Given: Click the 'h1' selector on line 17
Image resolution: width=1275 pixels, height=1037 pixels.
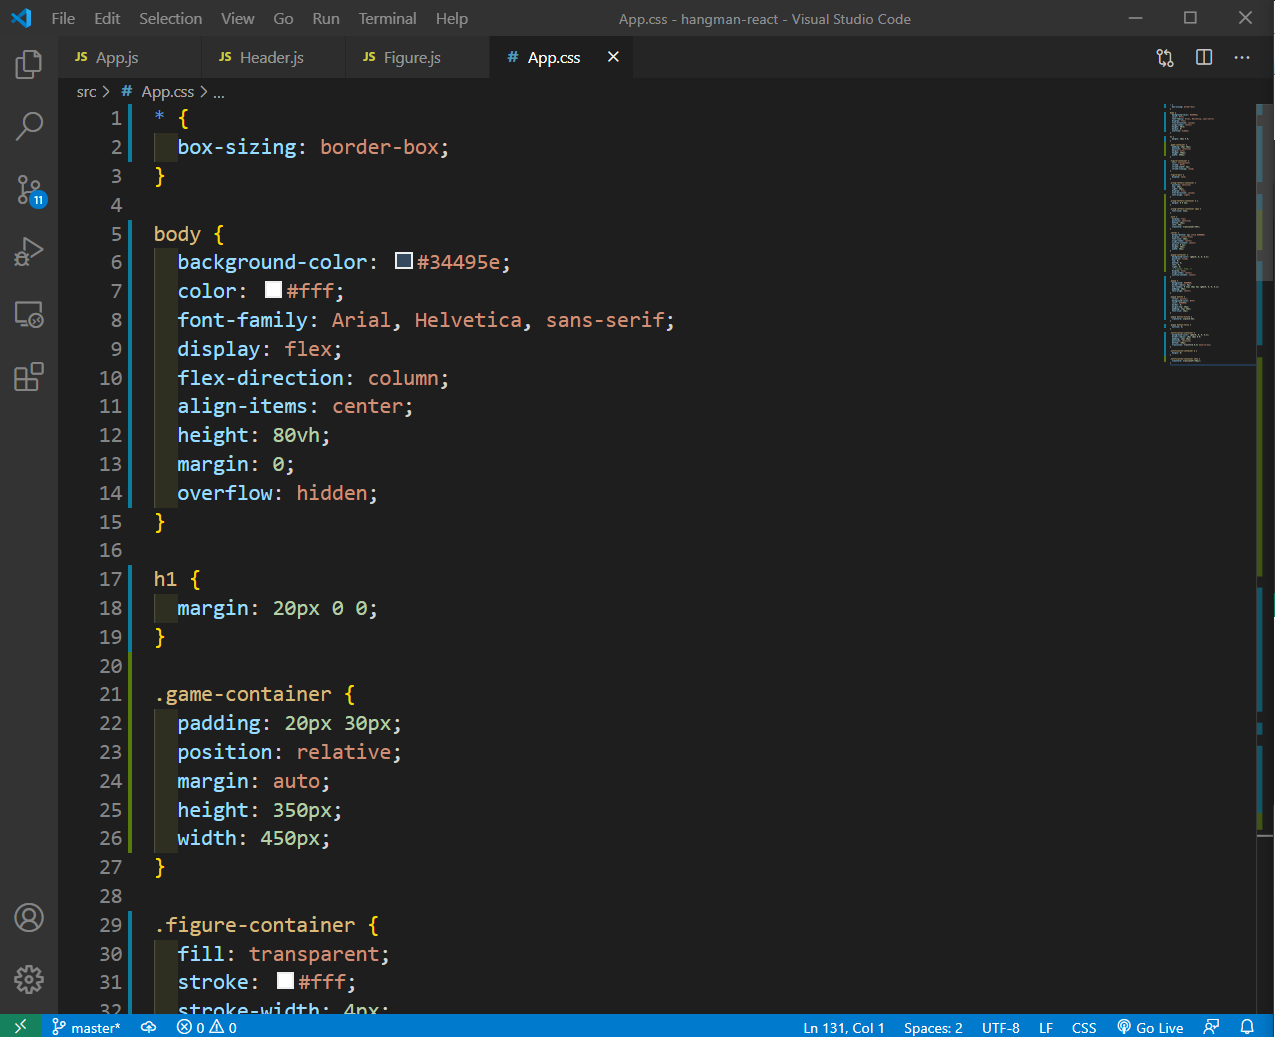Looking at the screenshot, I should pos(165,578).
